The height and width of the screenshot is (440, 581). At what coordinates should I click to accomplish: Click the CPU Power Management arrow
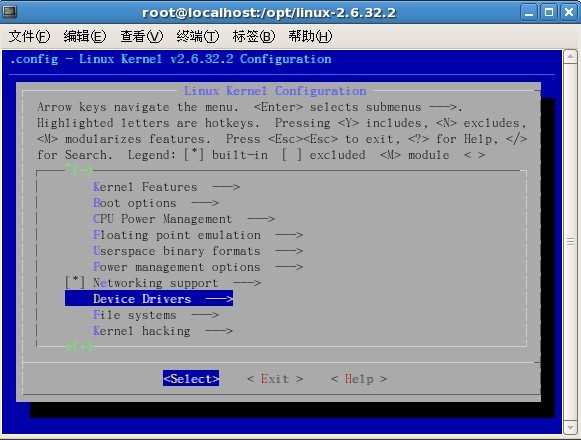(x=261, y=219)
